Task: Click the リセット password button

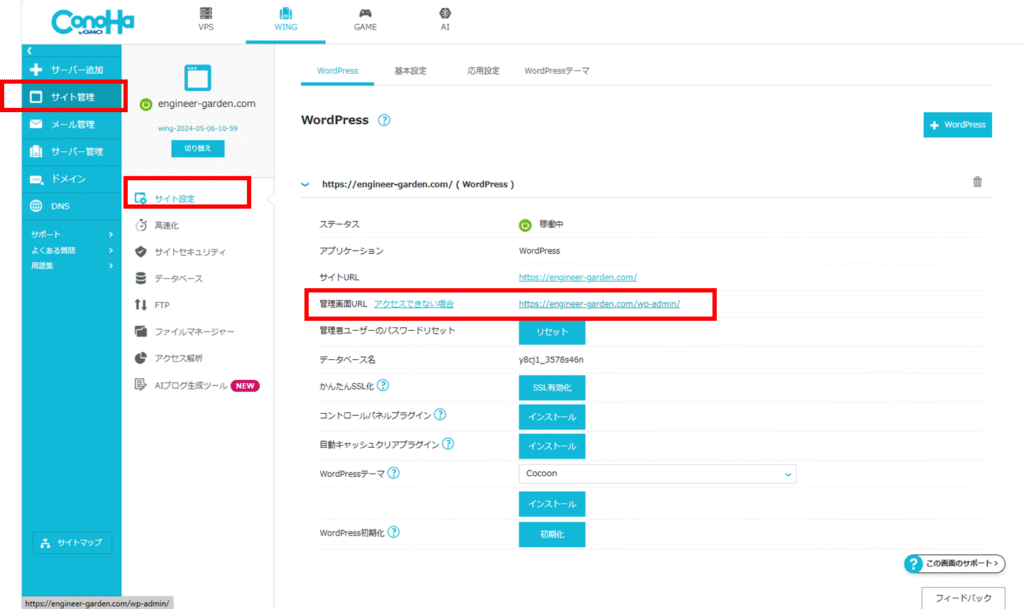Action: (552, 332)
